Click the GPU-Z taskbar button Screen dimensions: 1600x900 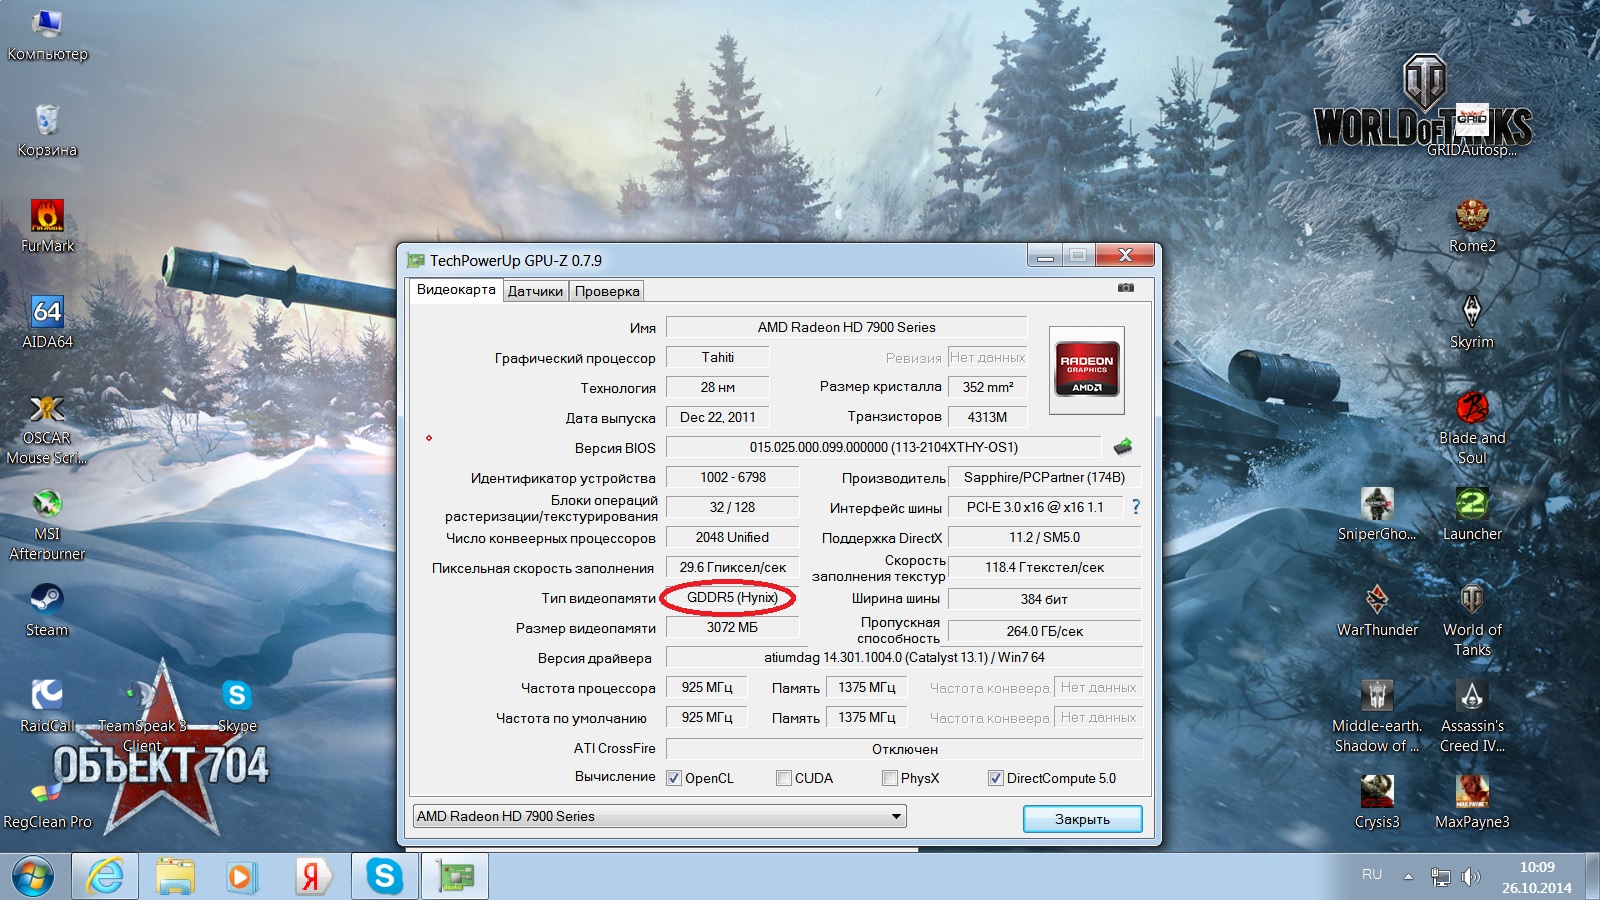coord(456,877)
